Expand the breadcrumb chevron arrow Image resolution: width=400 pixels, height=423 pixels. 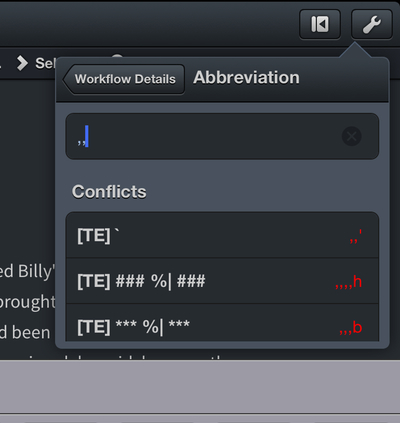point(22,63)
